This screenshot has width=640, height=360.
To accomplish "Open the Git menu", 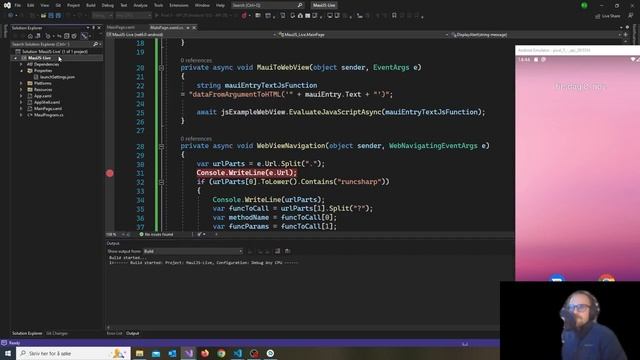I will pyautogui.click(x=58, y=5).
